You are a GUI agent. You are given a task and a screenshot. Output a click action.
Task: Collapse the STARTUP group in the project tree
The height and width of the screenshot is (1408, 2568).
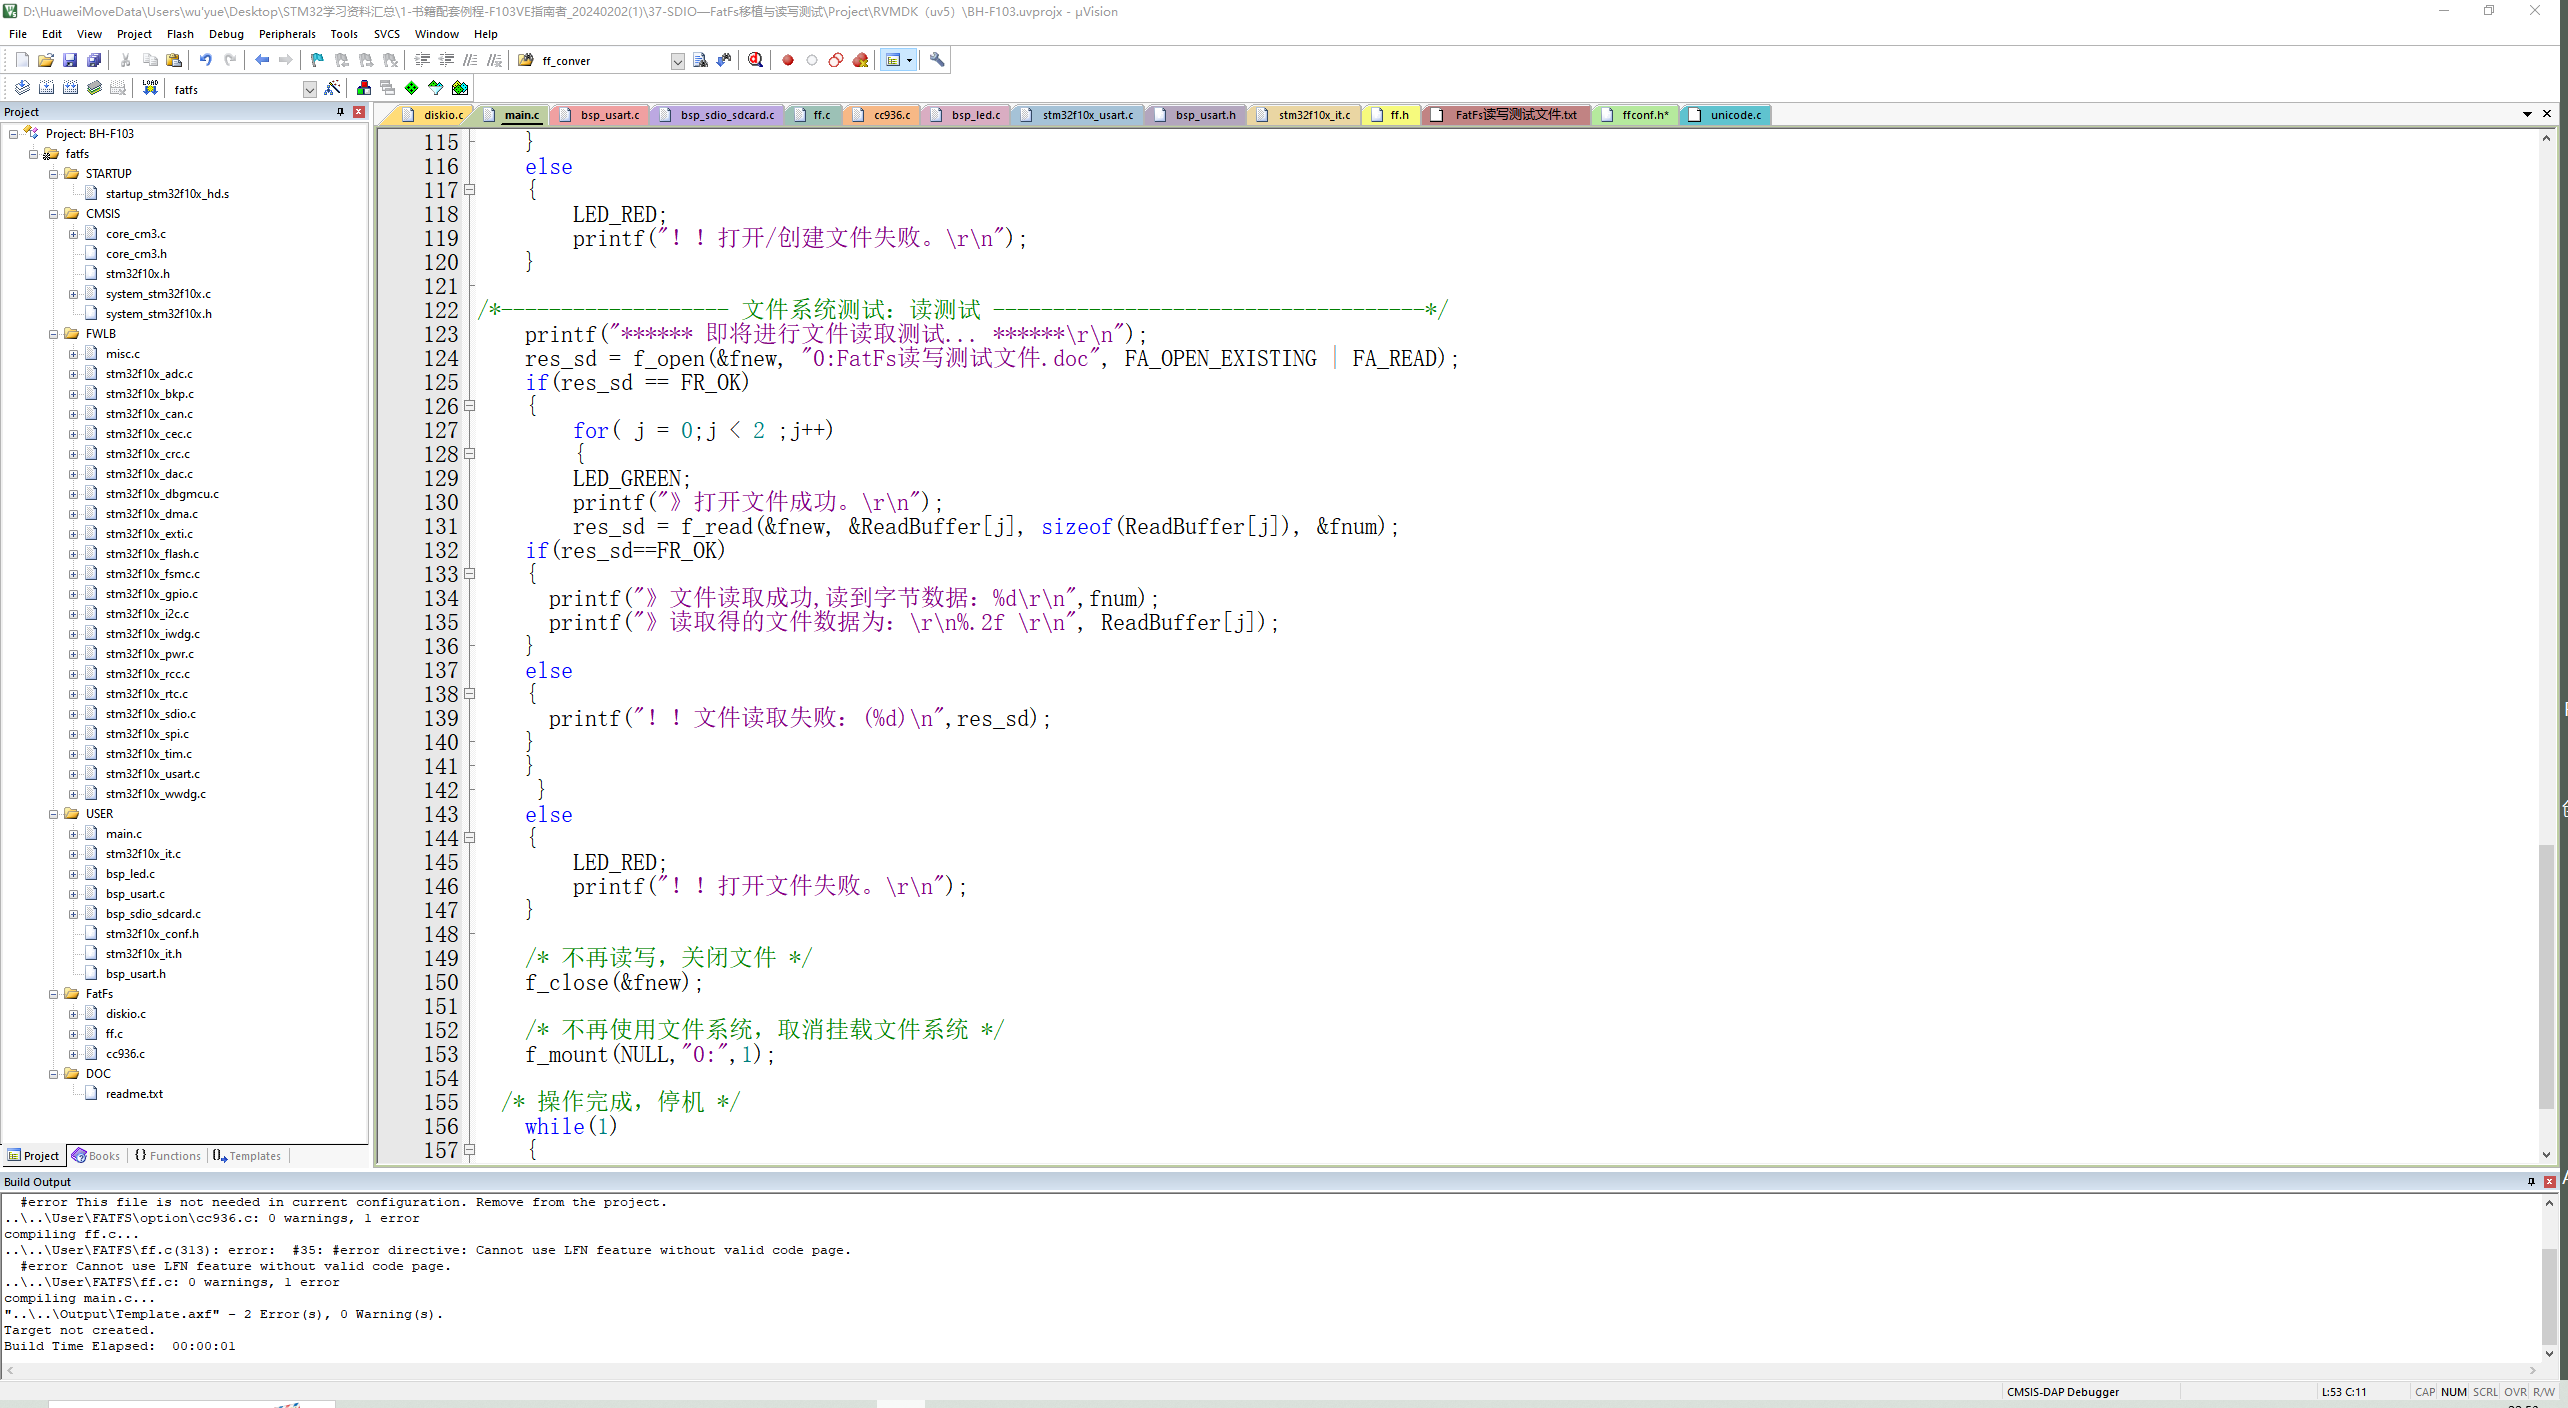[54, 174]
